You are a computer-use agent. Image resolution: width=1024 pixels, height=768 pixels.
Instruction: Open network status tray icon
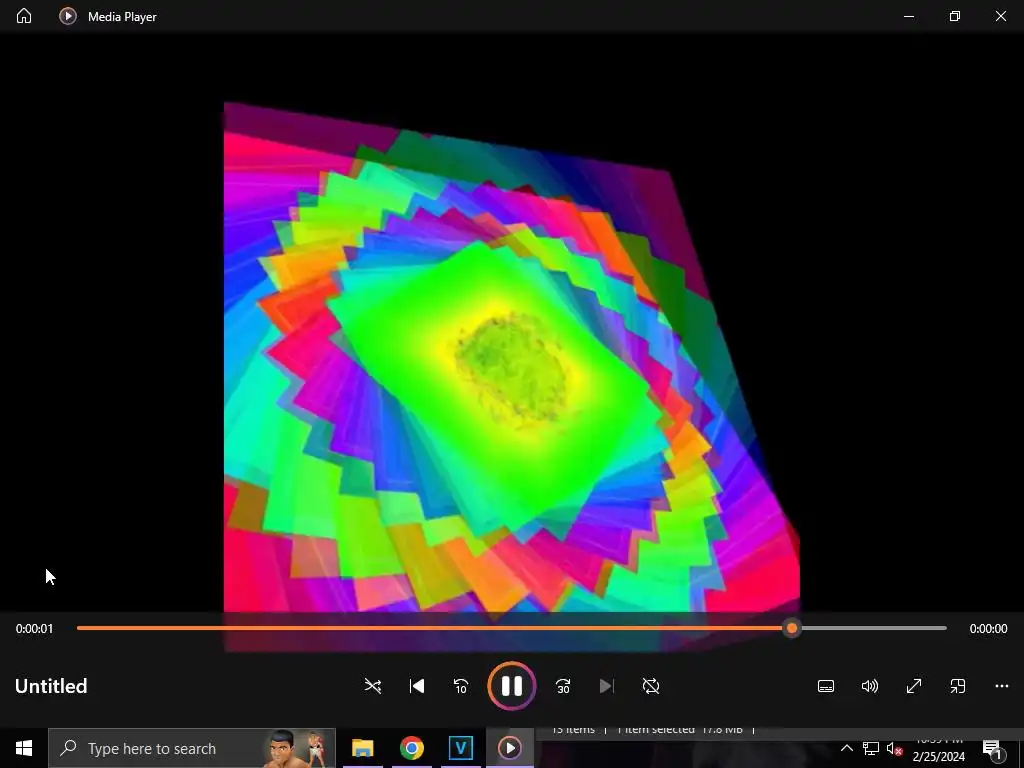pyautogui.click(x=871, y=748)
